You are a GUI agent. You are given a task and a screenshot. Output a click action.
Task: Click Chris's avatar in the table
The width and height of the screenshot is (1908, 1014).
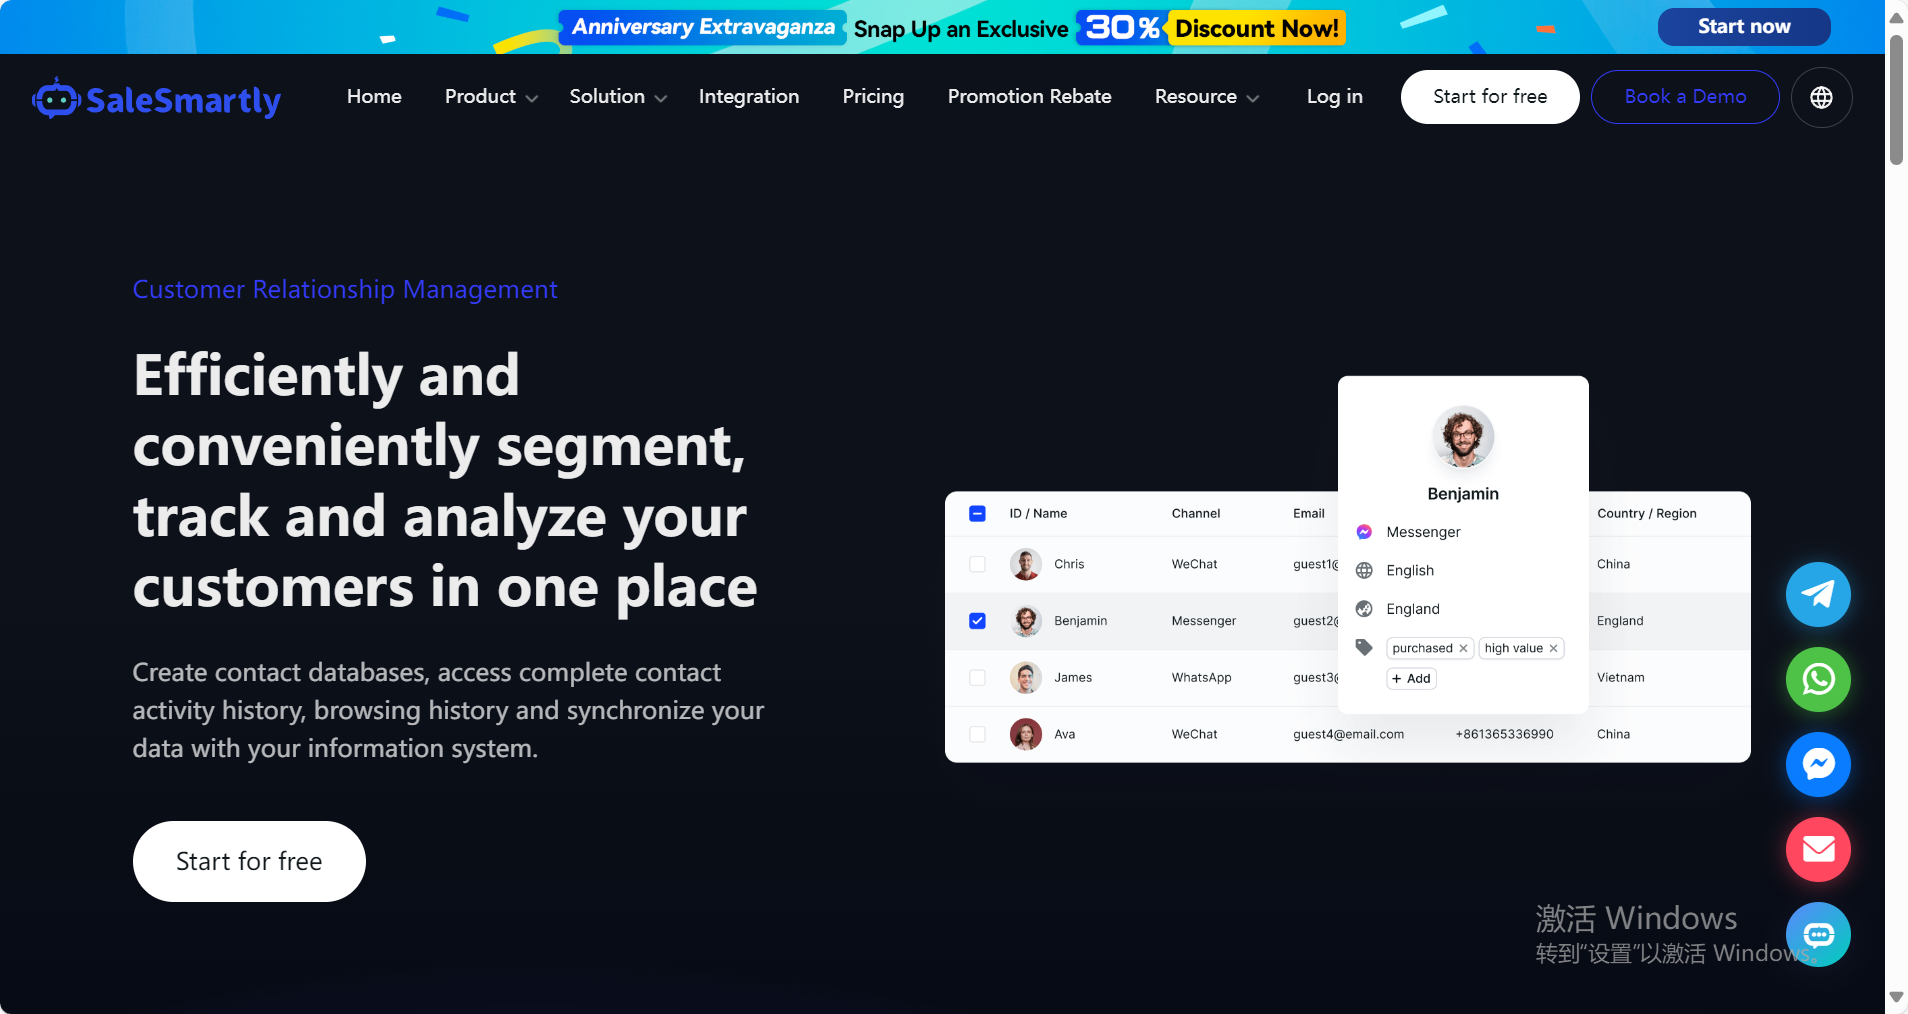coord(1026,564)
